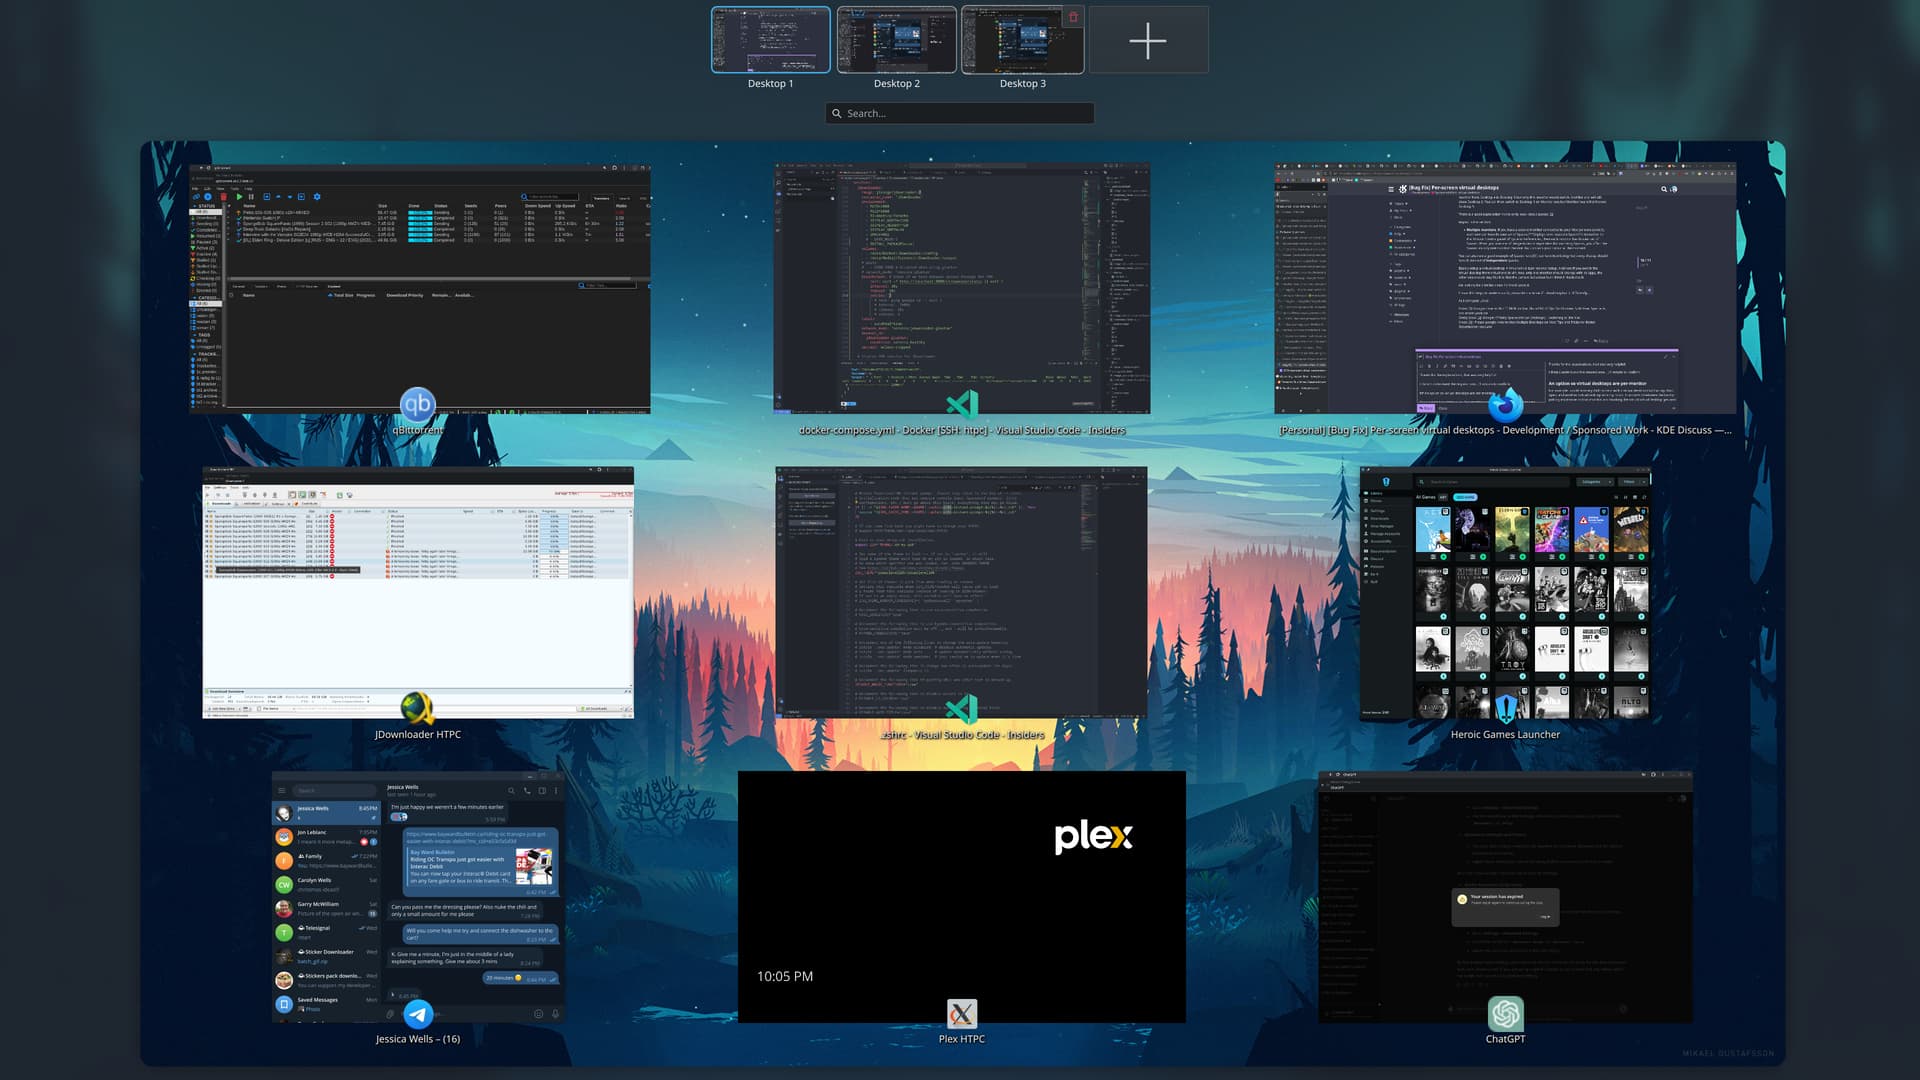This screenshot has height=1080, width=1920.
Task: Click VS Code icon on docker-compose.yml window
Action: [961, 404]
